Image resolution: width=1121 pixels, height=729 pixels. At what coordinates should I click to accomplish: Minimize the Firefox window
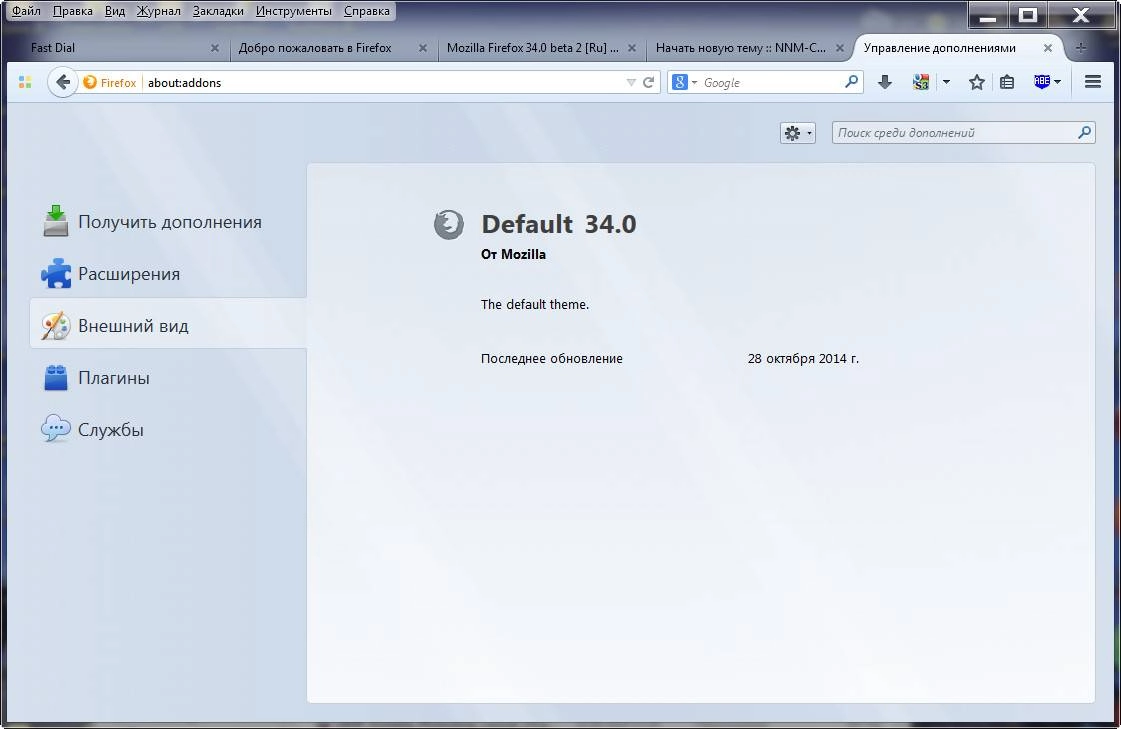click(x=988, y=14)
